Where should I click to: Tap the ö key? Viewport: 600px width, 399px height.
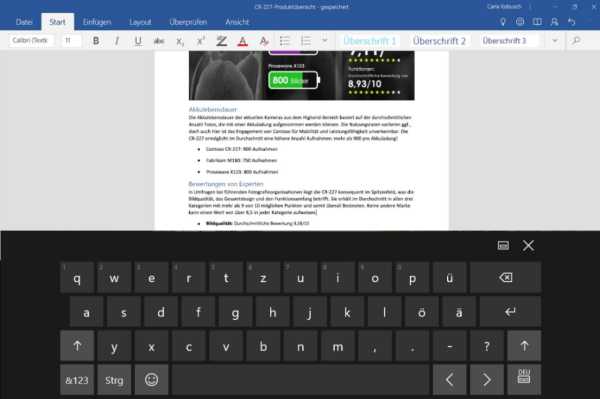[x=422, y=311]
